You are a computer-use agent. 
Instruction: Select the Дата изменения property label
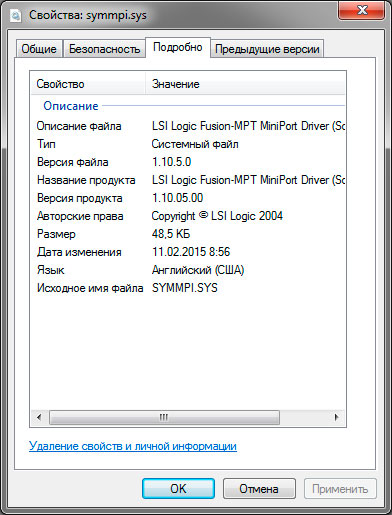tap(79, 252)
